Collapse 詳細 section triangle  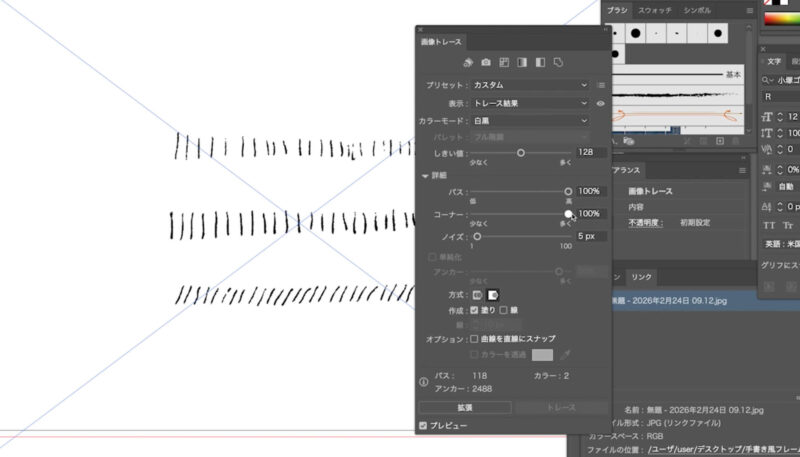(x=424, y=175)
